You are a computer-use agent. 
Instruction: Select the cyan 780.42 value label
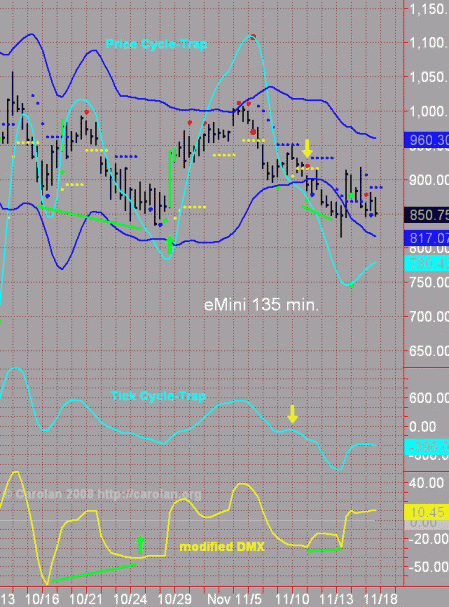coord(426,263)
